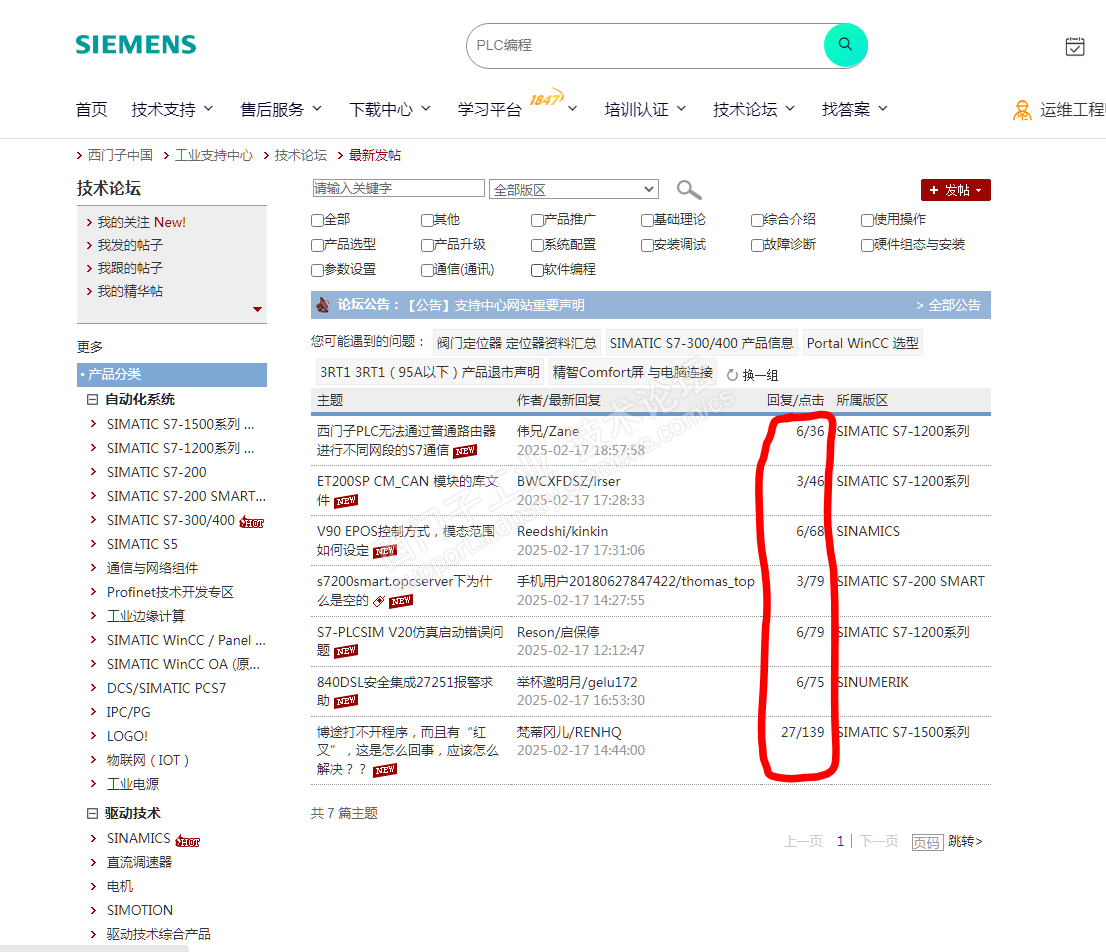Check the 通信(通讯) checkbox
1106x952 pixels.
[x=427, y=270]
